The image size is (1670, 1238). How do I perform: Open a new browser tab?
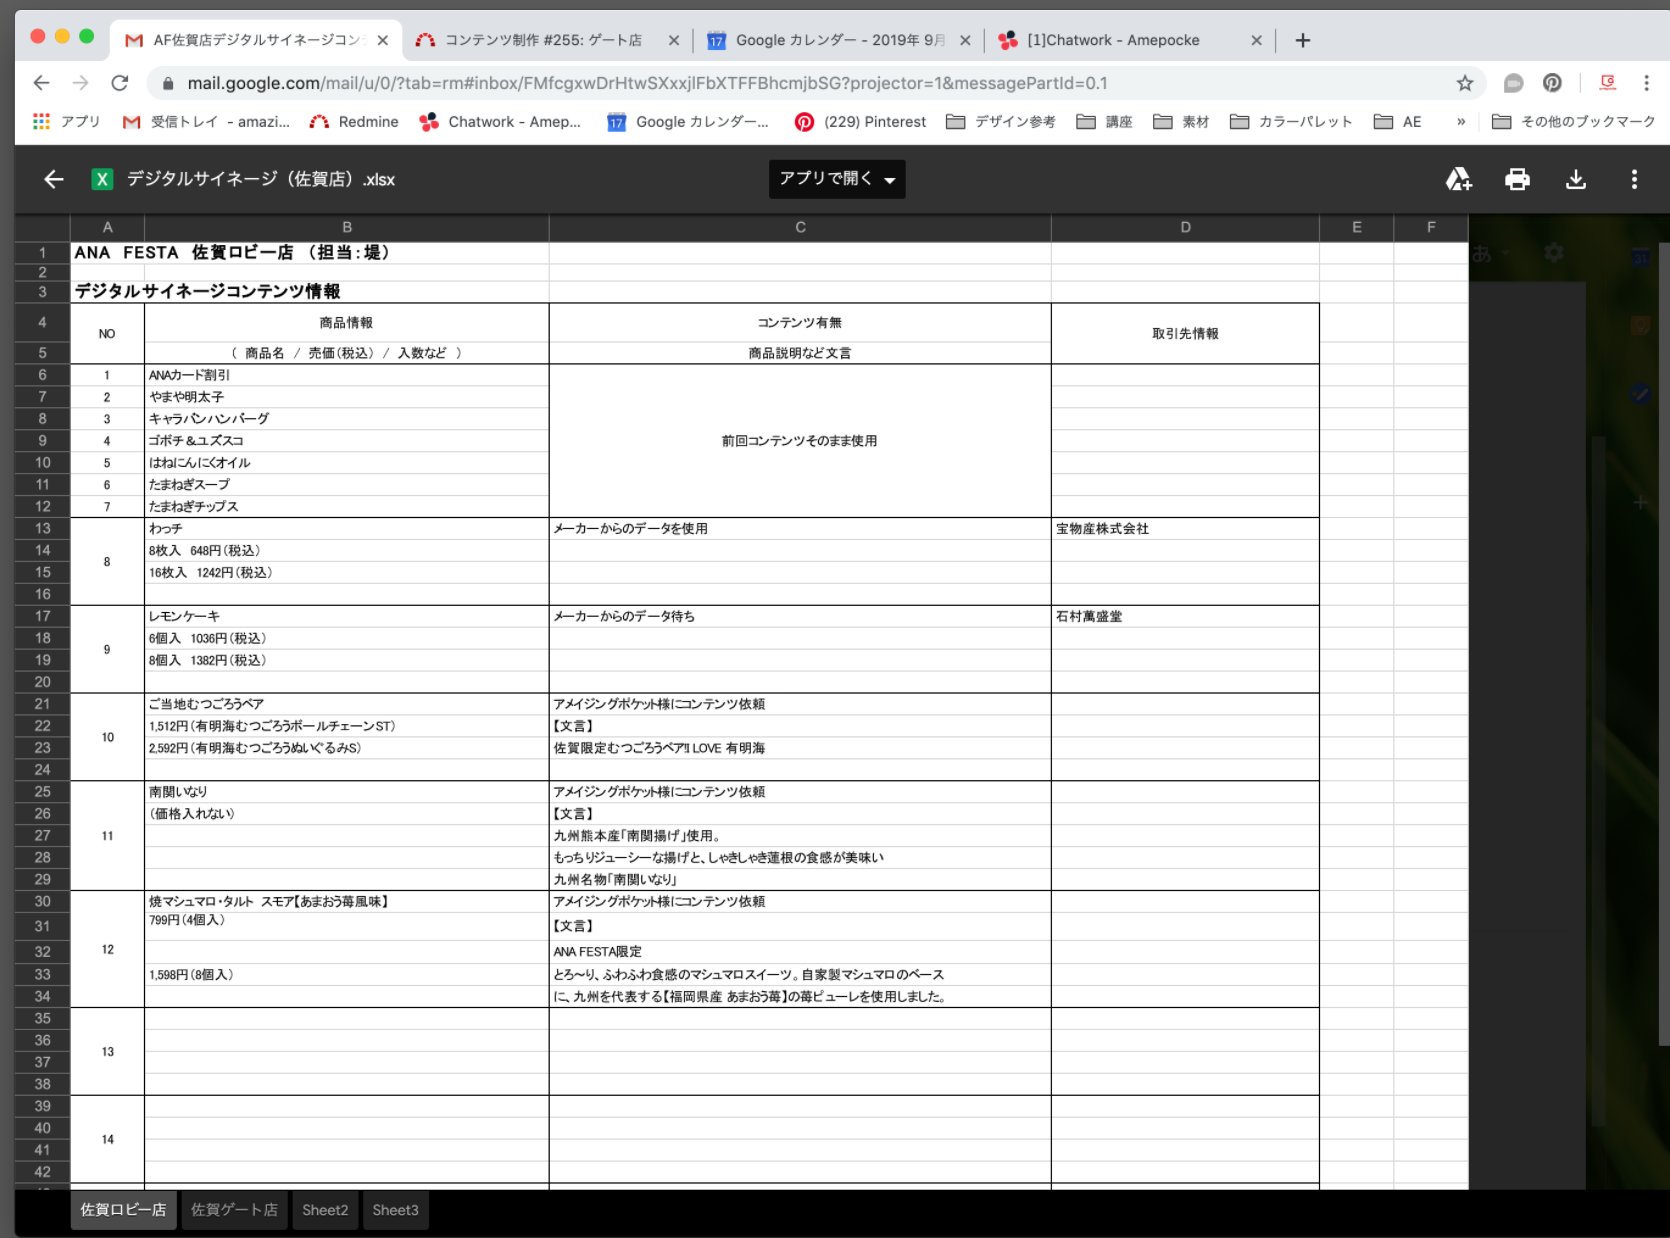(1302, 40)
